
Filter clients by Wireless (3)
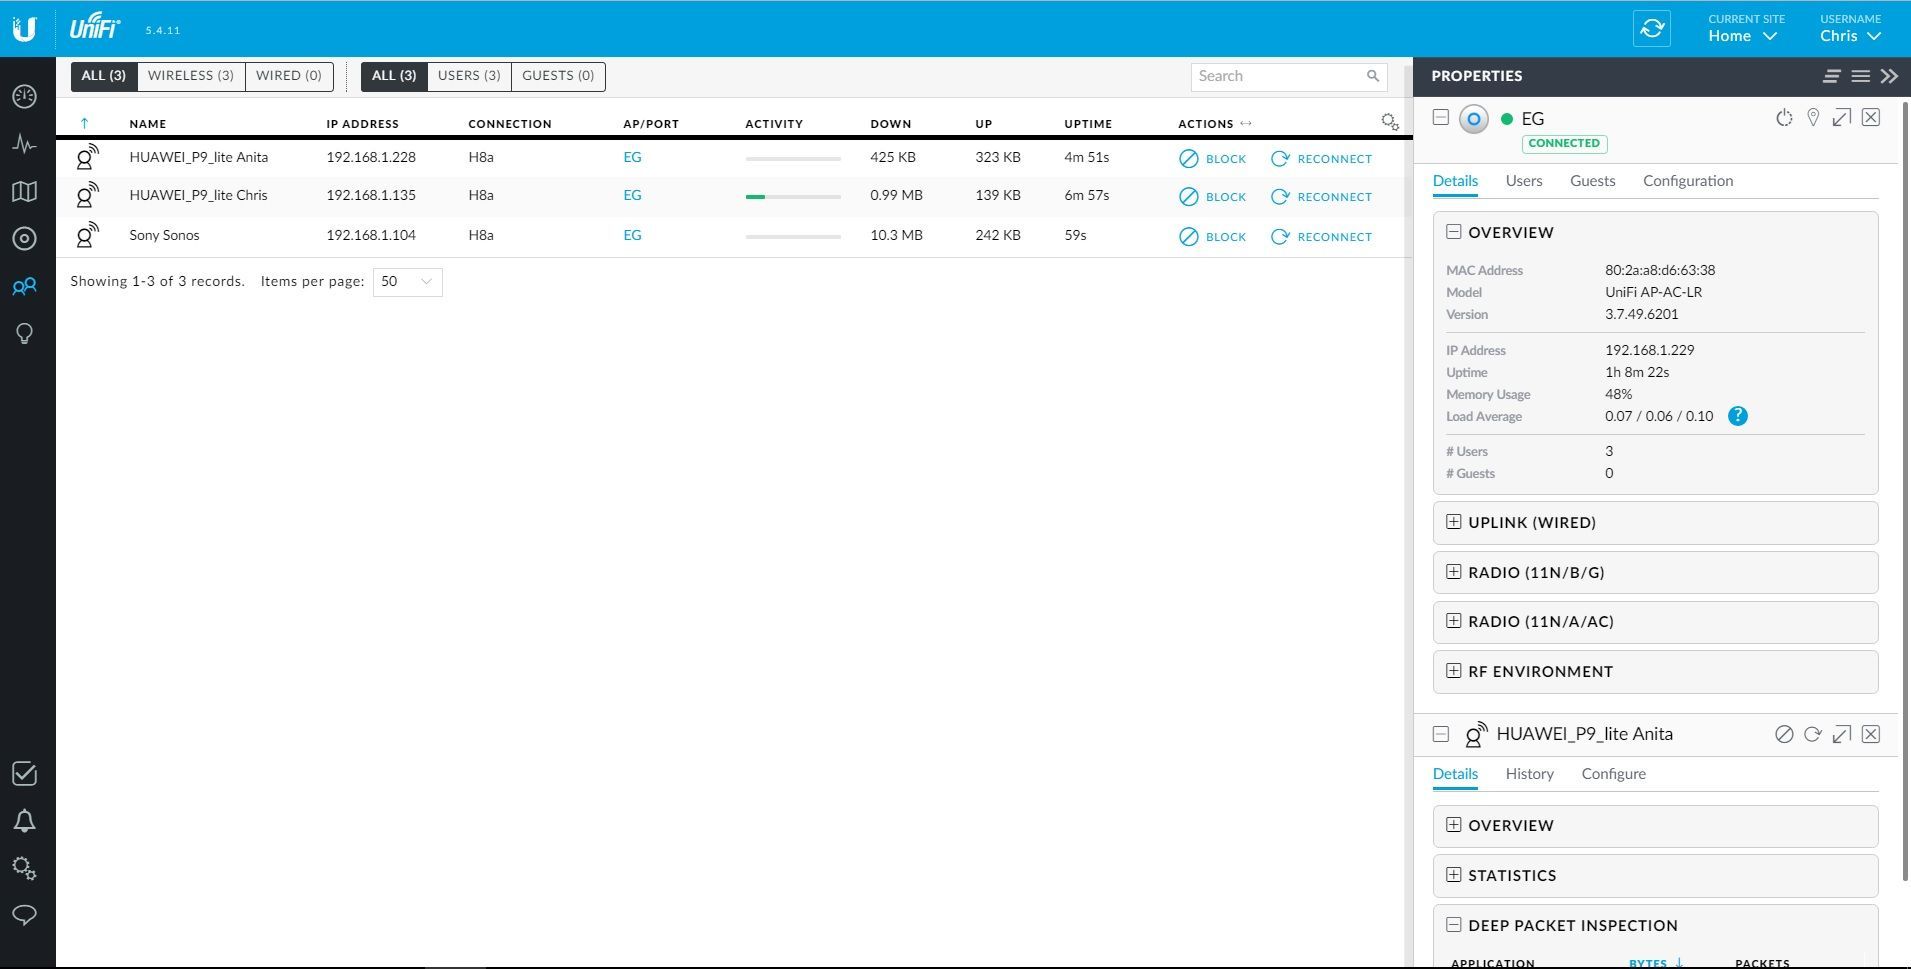[x=190, y=76]
